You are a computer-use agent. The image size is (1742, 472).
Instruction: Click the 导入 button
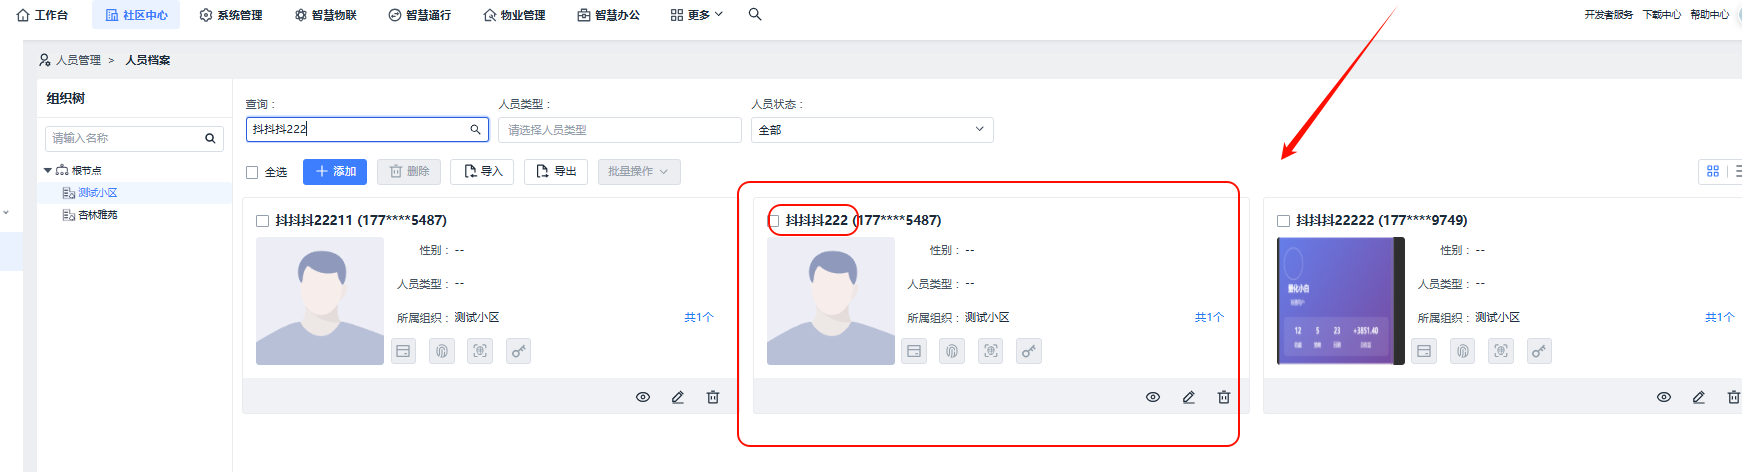pyautogui.click(x=482, y=172)
